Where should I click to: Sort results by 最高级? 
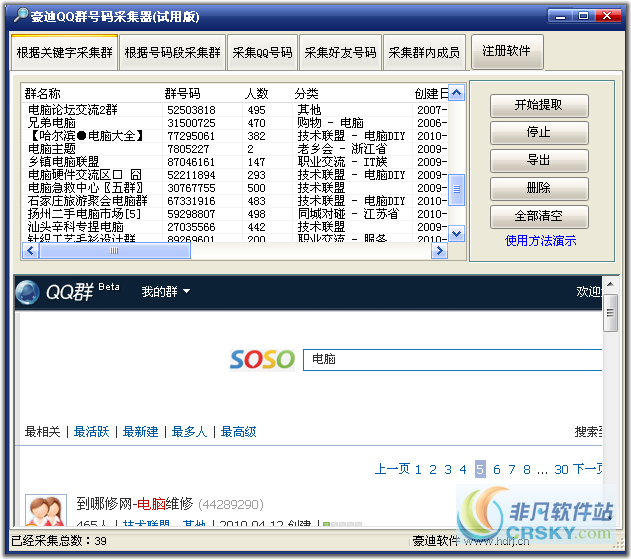(239, 432)
